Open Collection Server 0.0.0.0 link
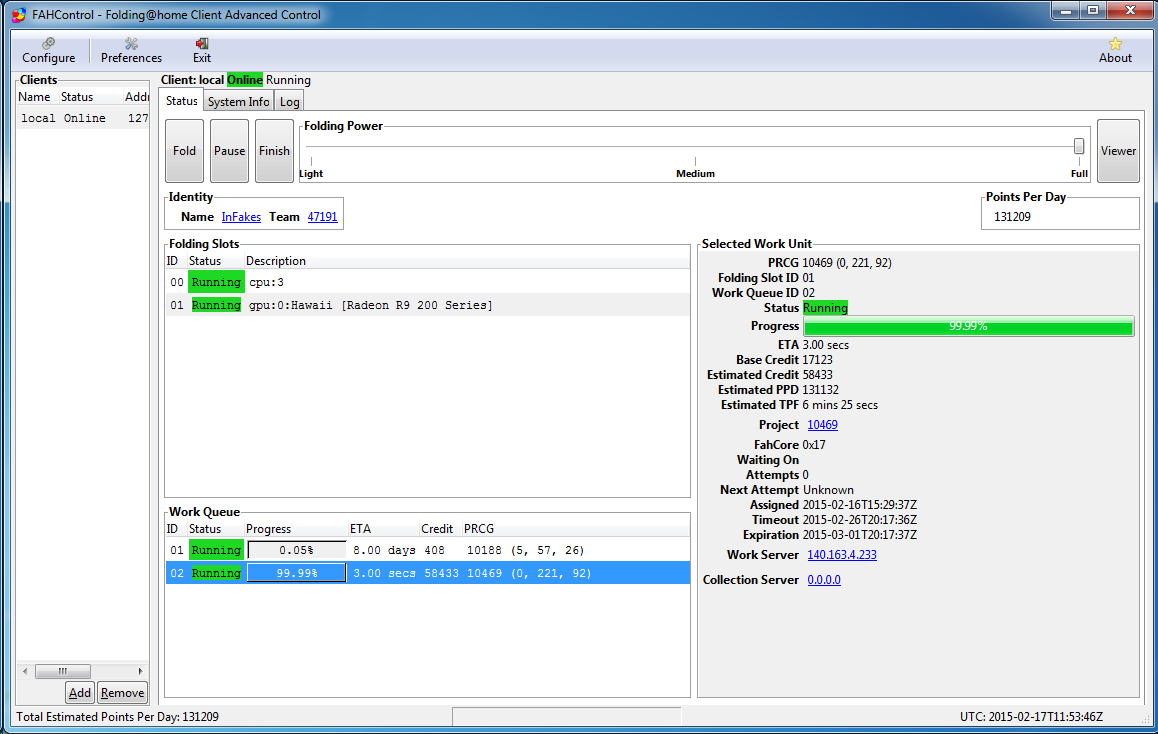This screenshot has width=1158, height=734. [823, 580]
